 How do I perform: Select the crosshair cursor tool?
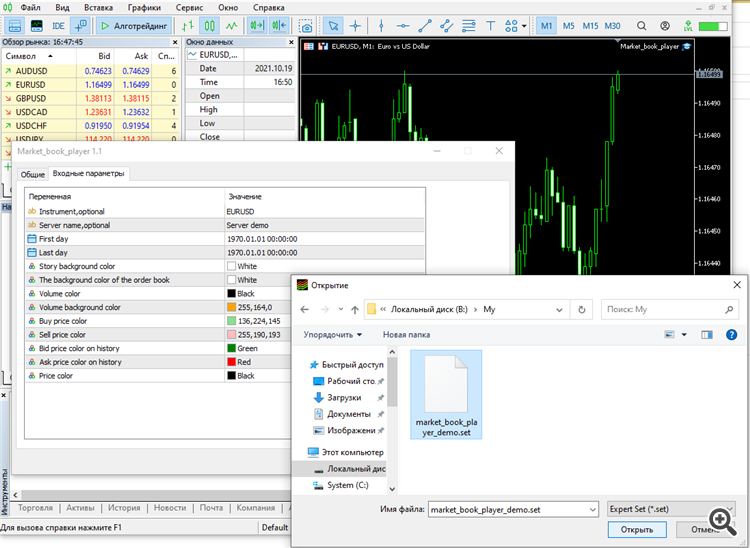pos(356,26)
